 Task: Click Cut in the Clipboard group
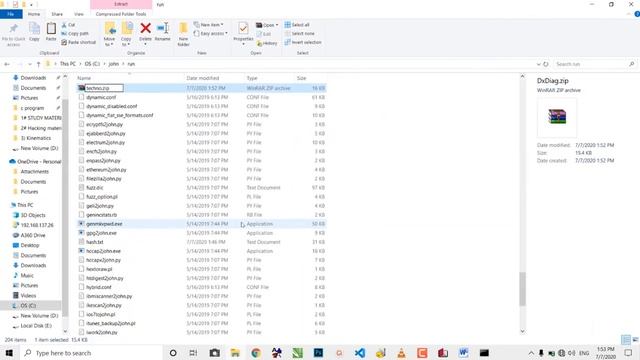coord(68,25)
